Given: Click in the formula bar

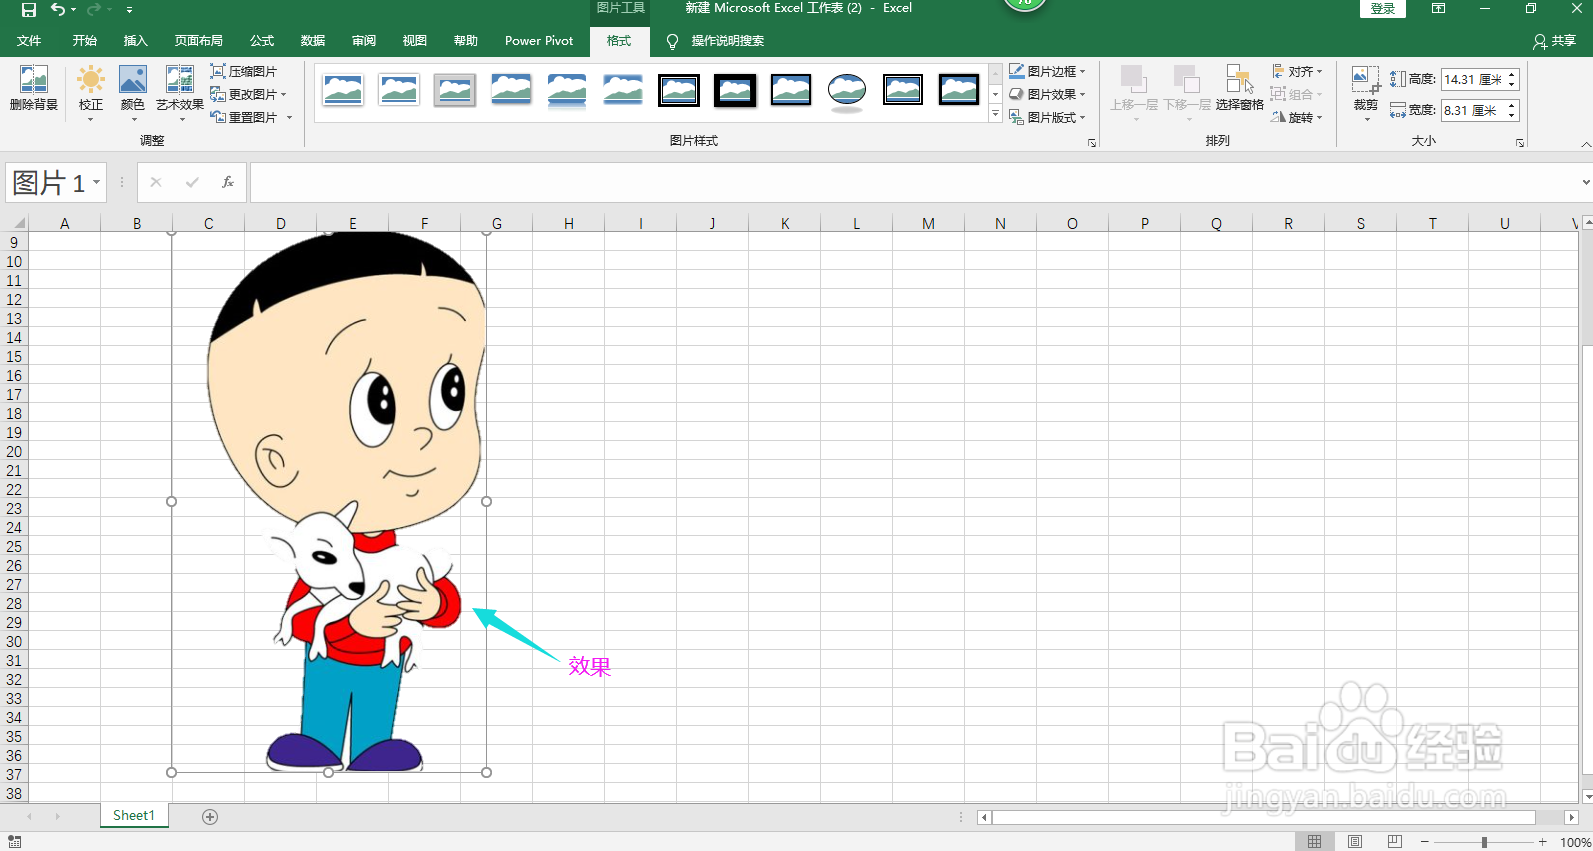Looking at the screenshot, I should [913, 182].
